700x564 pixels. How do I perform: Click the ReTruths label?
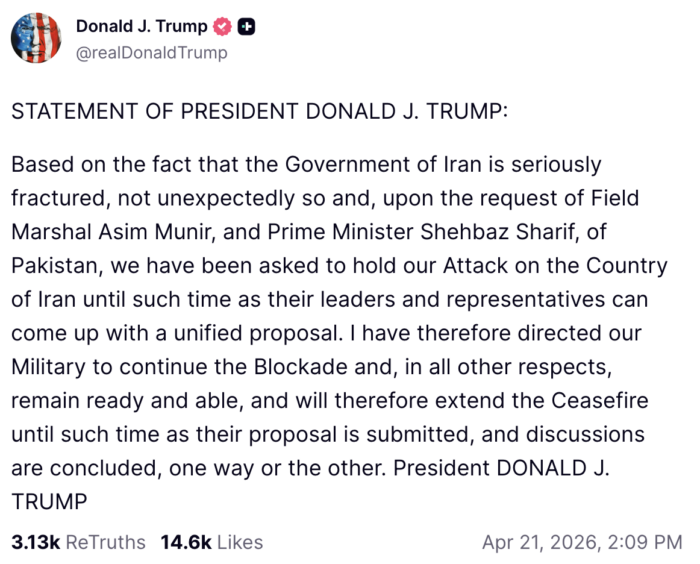106,542
